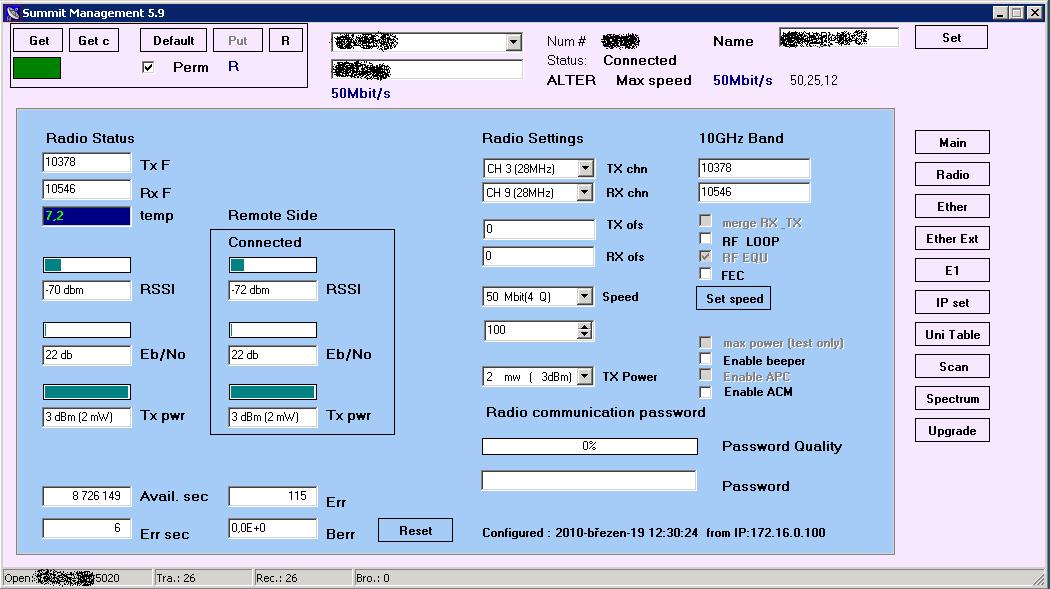The width and height of the screenshot is (1050, 589).
Task: Click the local -70 dbm RSSI field
Action: pyautogui.click(x=86, y=290)
